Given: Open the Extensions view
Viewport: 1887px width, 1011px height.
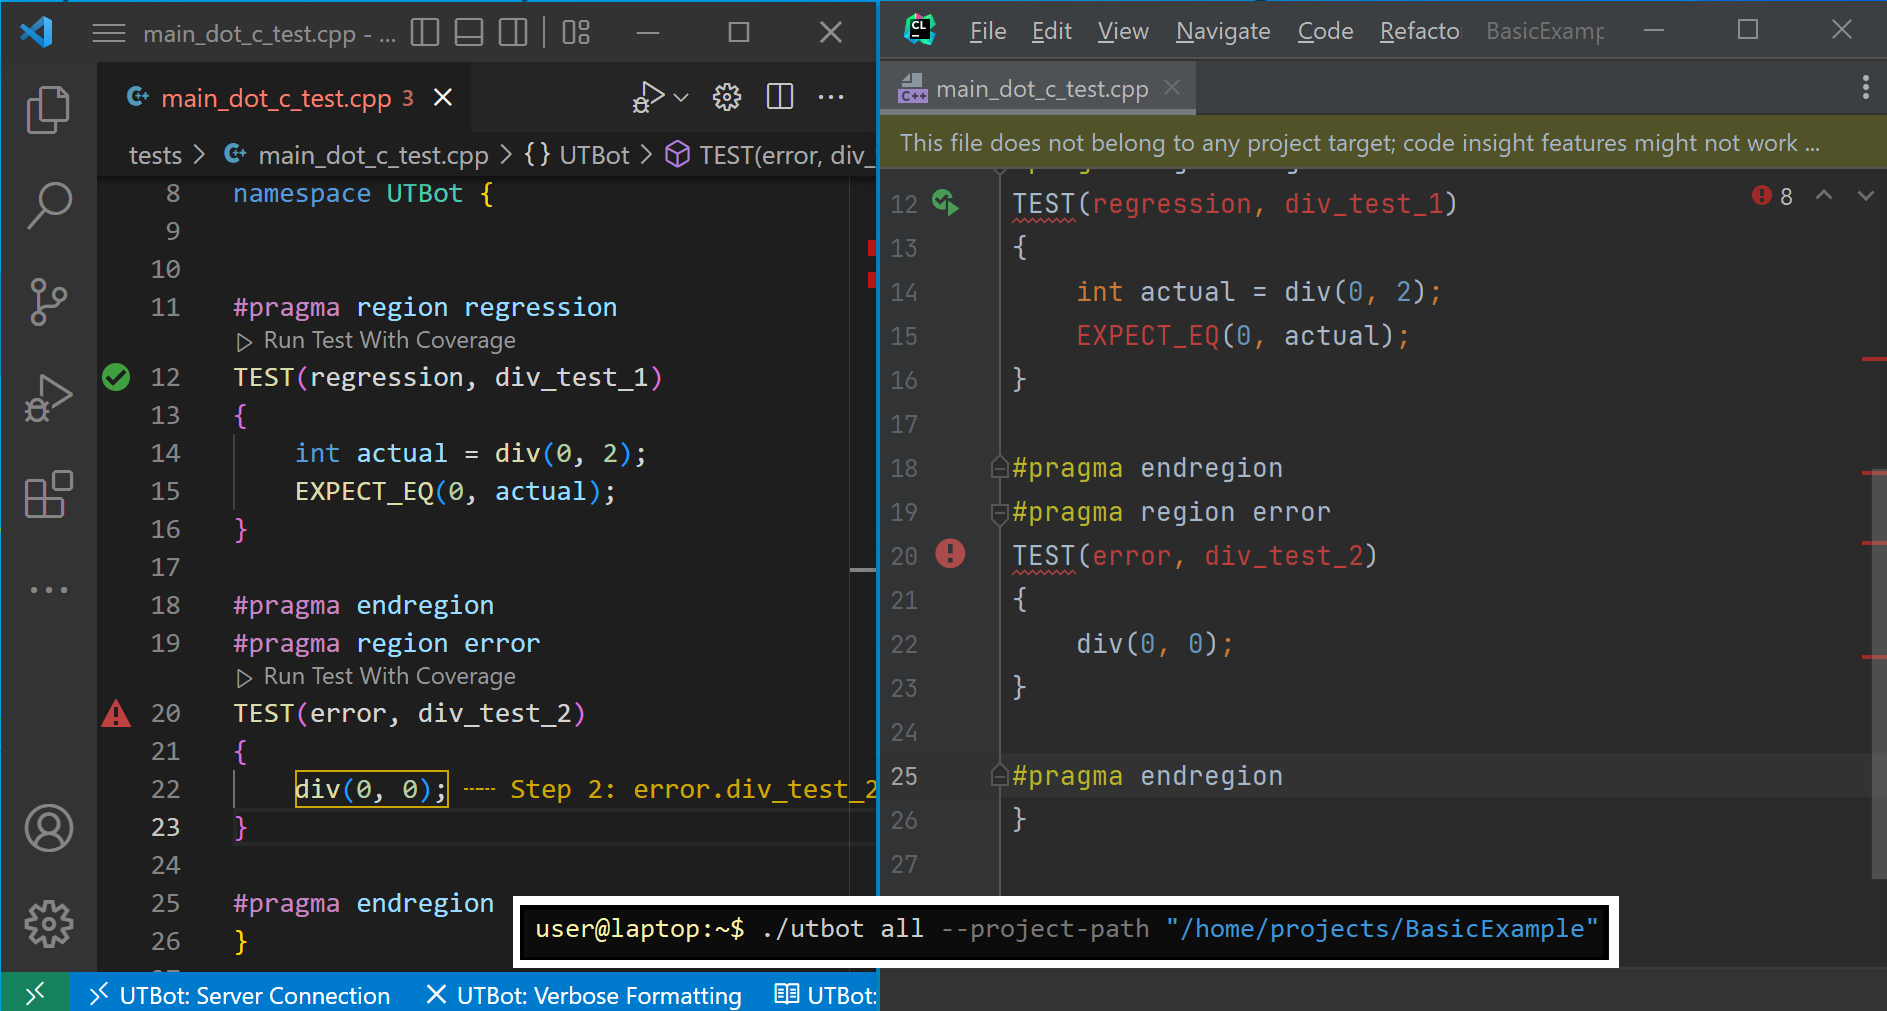Looking at the screenshot, I should pos(48,494).
